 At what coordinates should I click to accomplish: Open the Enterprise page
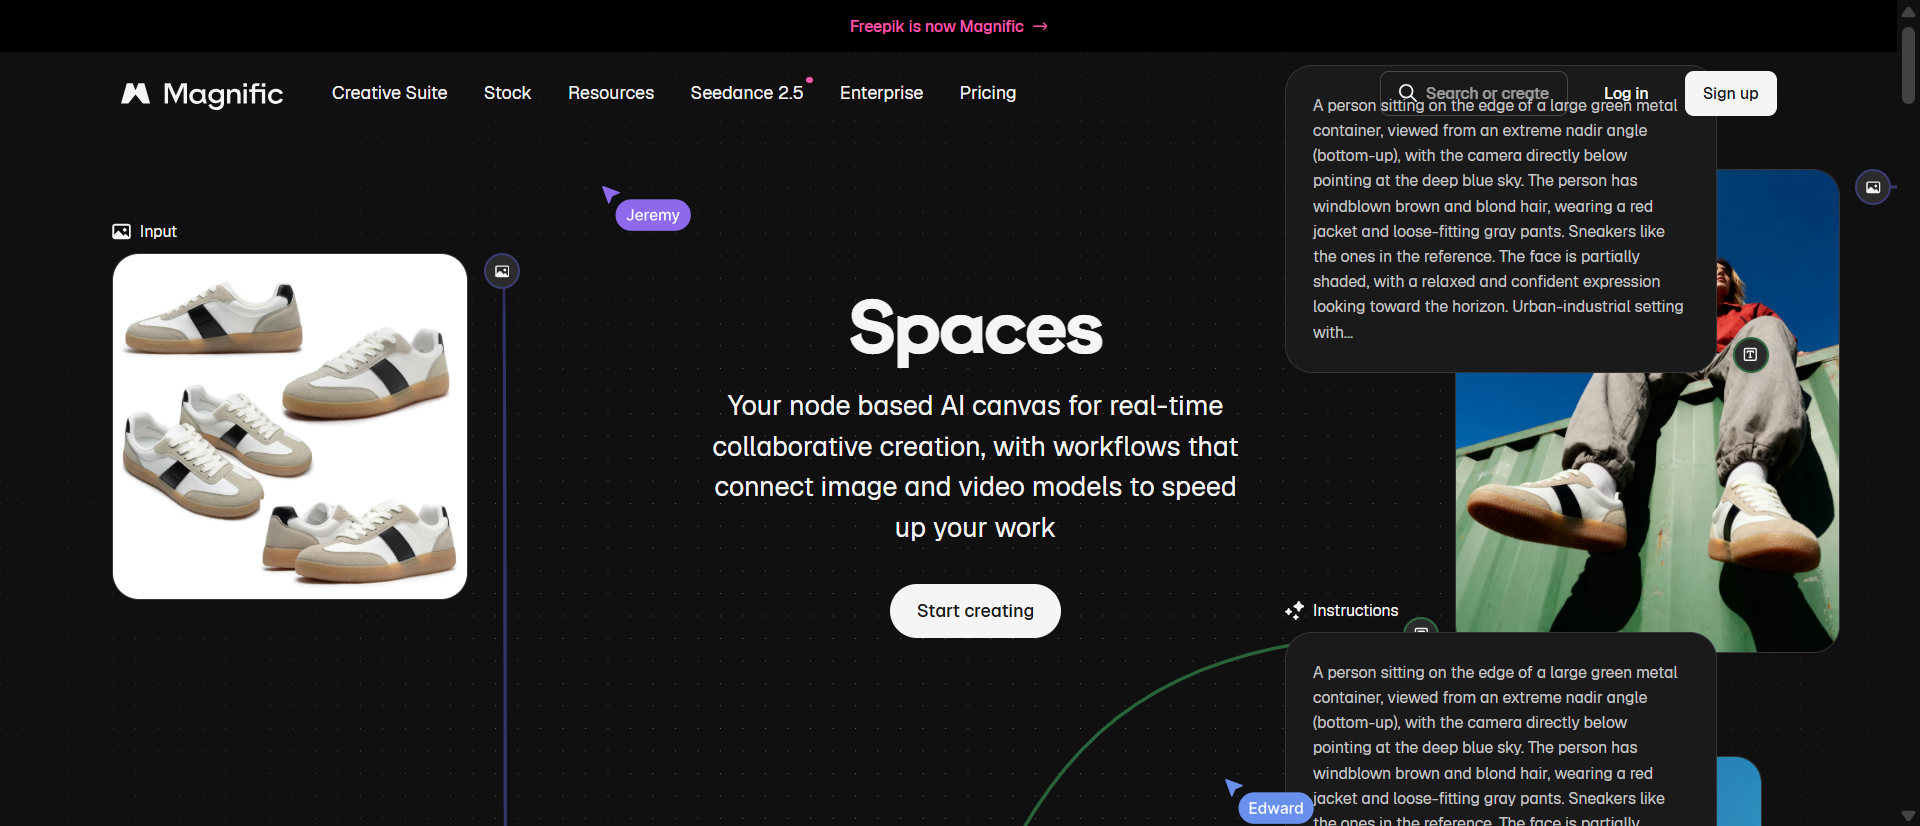click(881, 93)
